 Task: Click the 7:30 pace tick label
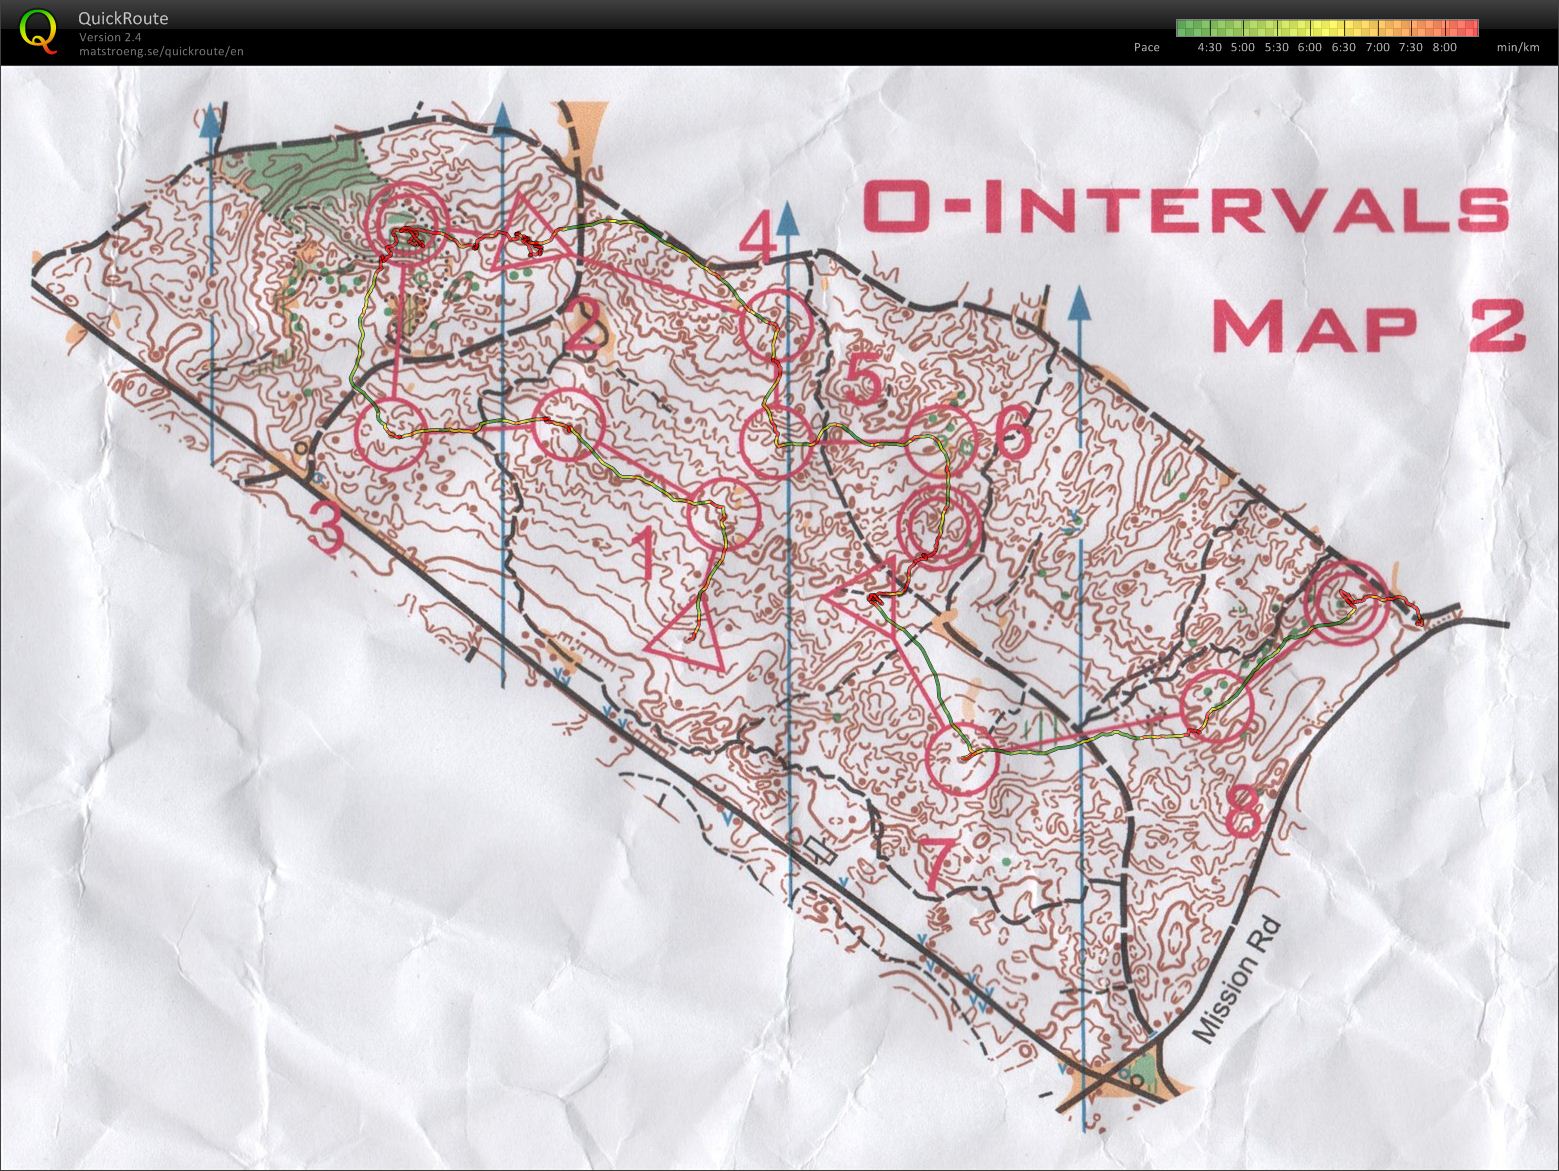click(1411, 47)
